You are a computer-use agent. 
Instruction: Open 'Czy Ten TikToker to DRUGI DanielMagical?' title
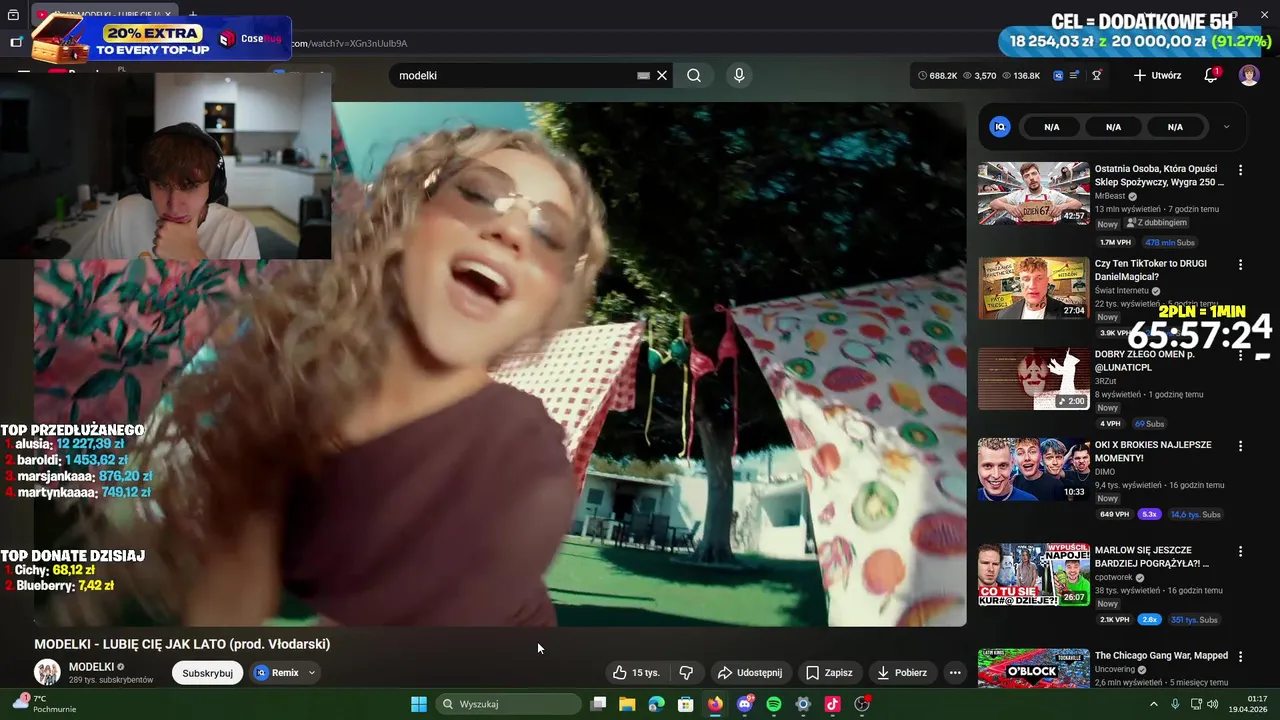[1151, 270]
